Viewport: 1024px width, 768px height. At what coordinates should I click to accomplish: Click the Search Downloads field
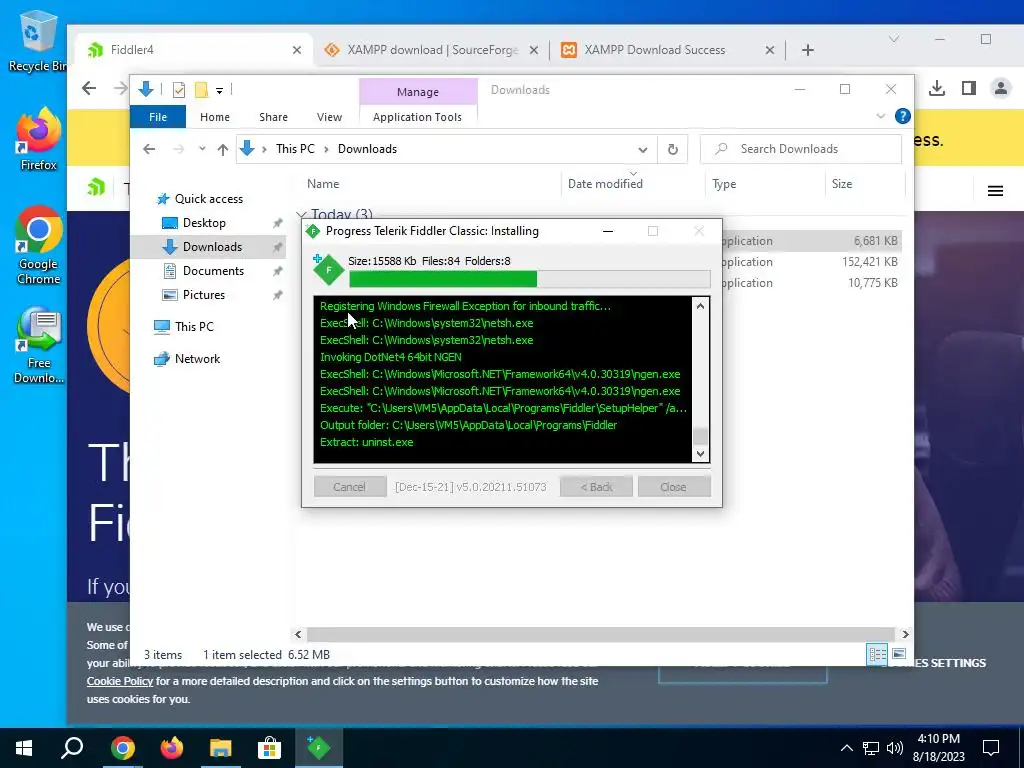pyautogui.click(x=801, y=149)
